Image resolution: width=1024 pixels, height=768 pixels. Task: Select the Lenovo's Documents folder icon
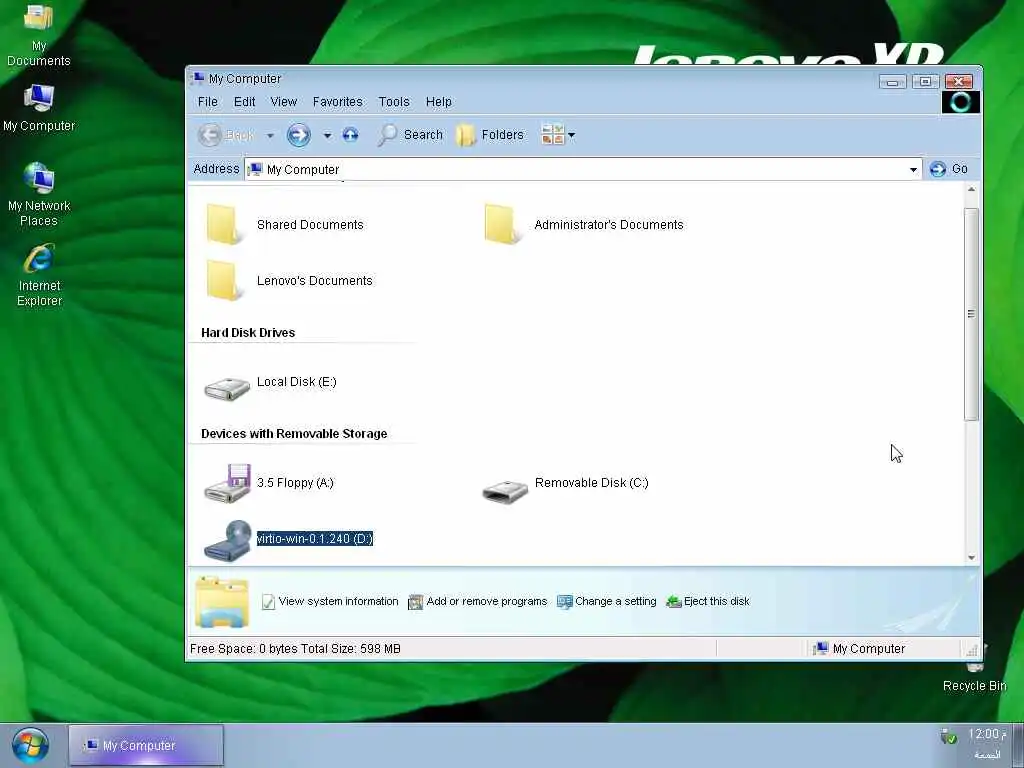tap(223, 280)
